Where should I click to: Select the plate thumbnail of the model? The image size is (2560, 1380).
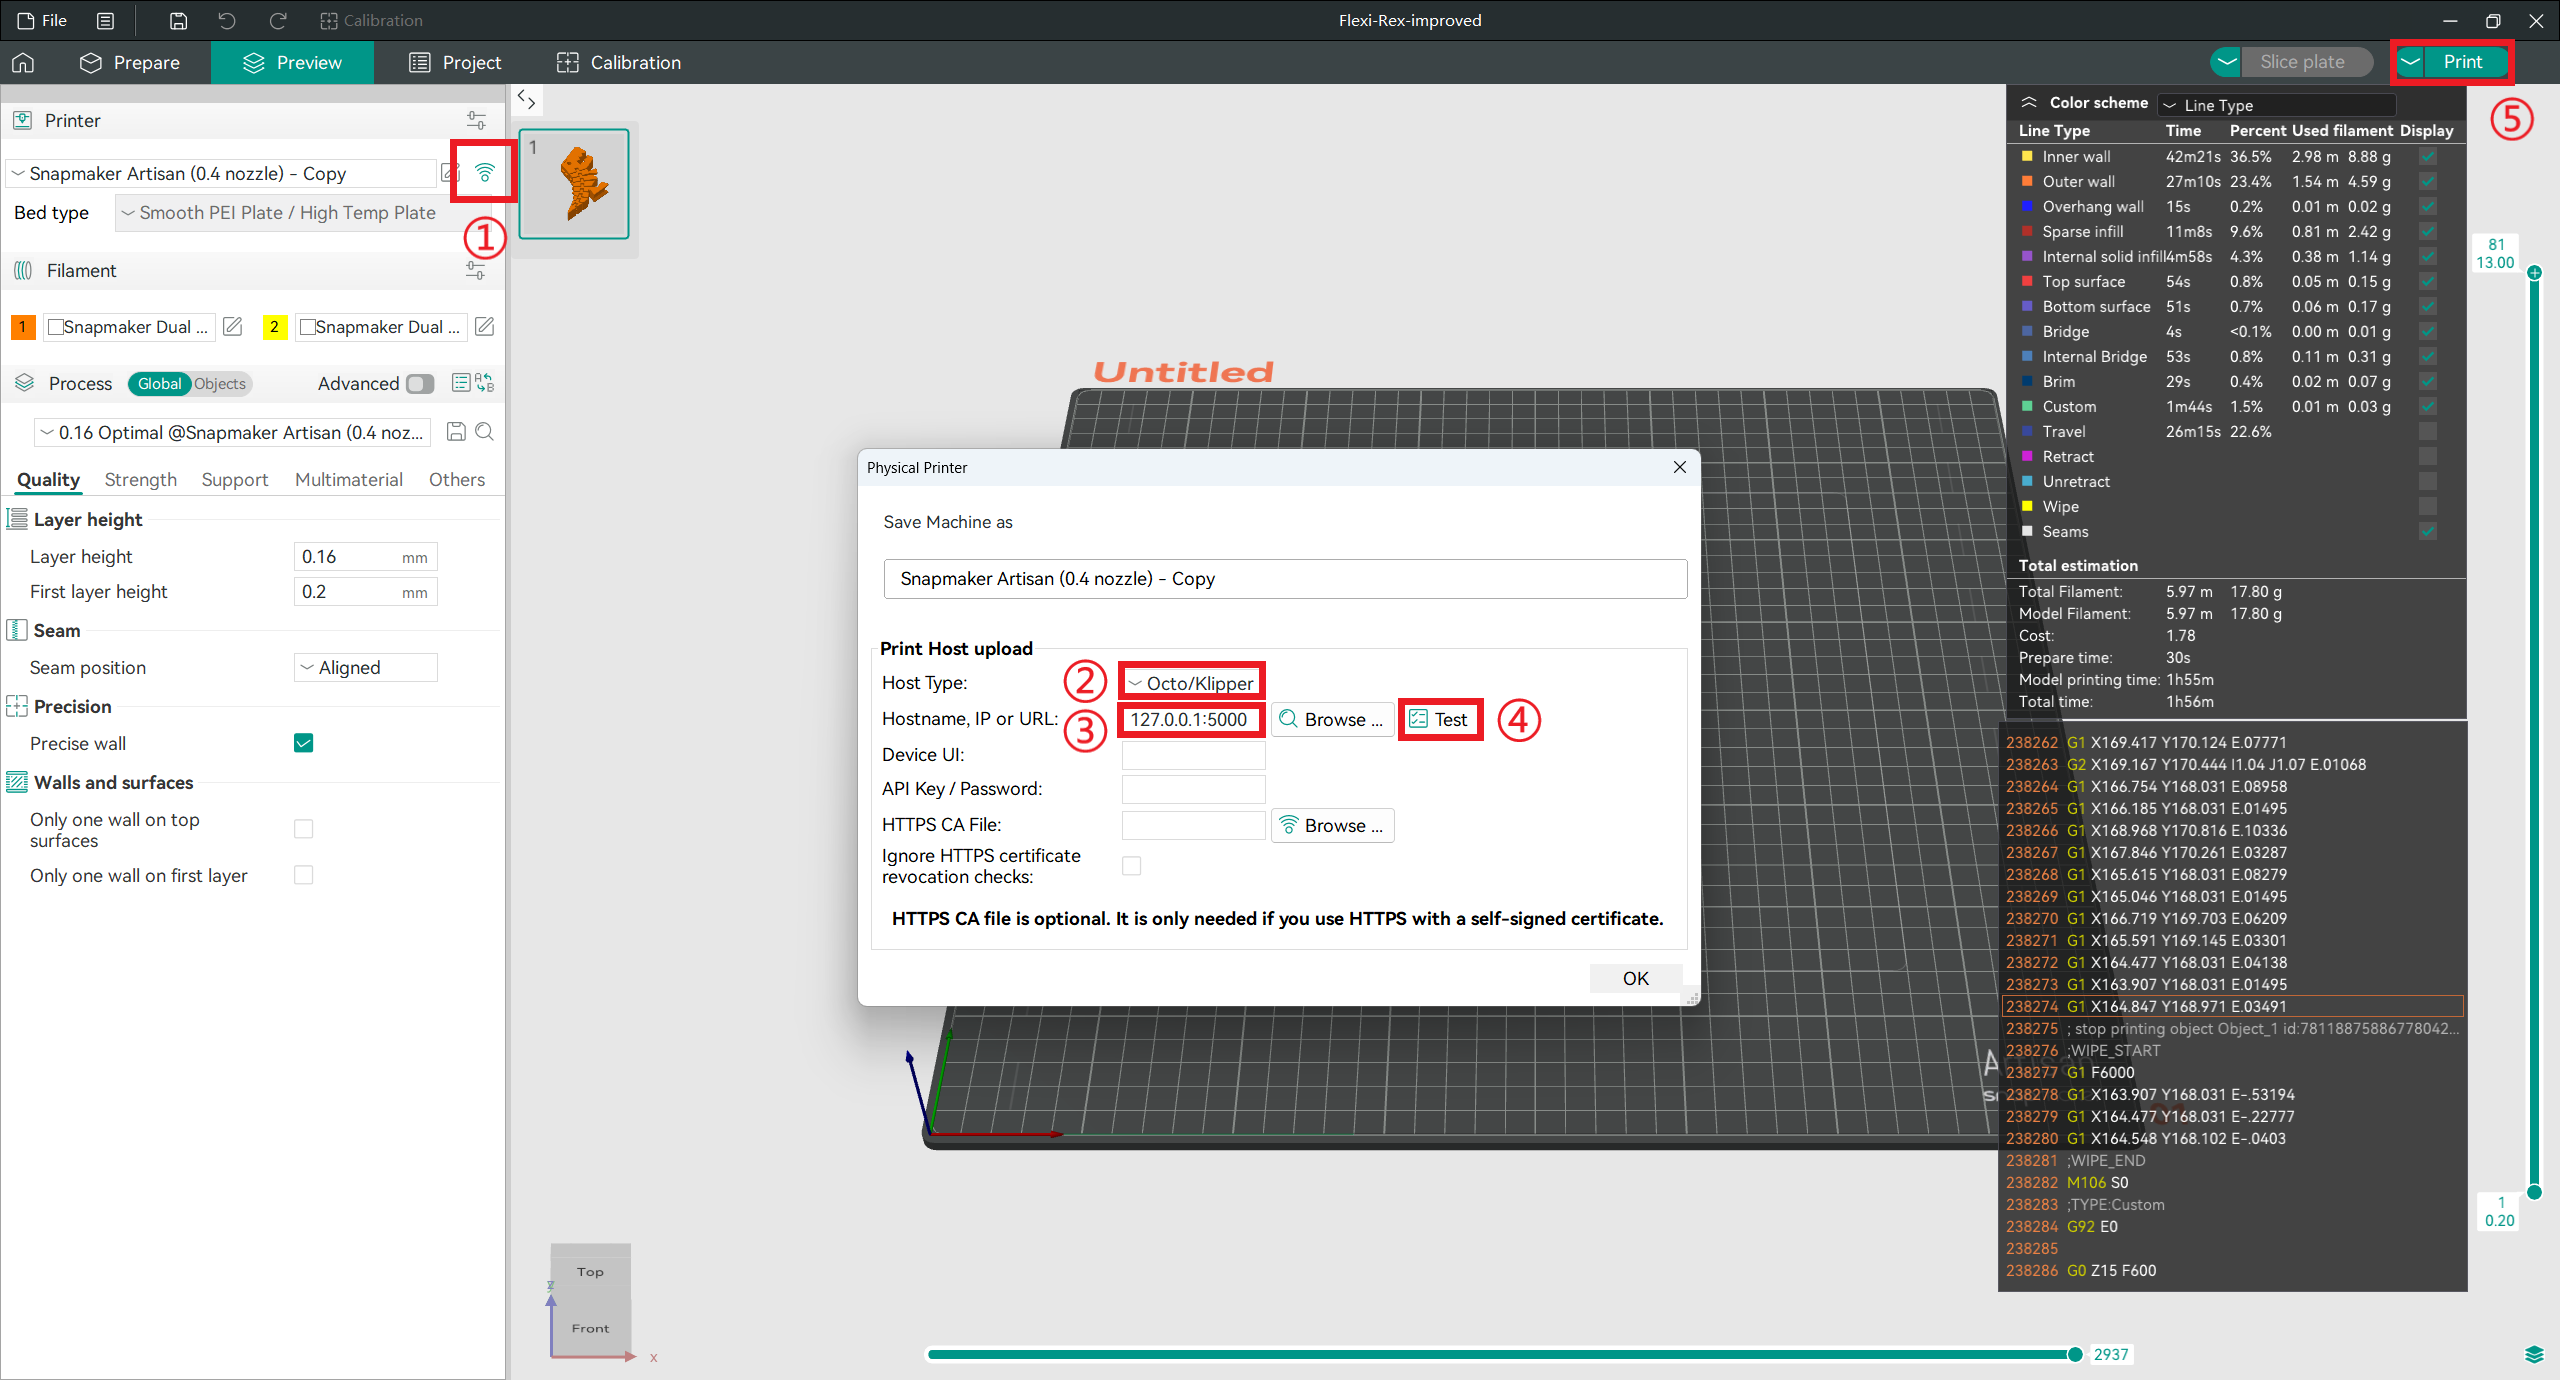(x=575, y=185)
